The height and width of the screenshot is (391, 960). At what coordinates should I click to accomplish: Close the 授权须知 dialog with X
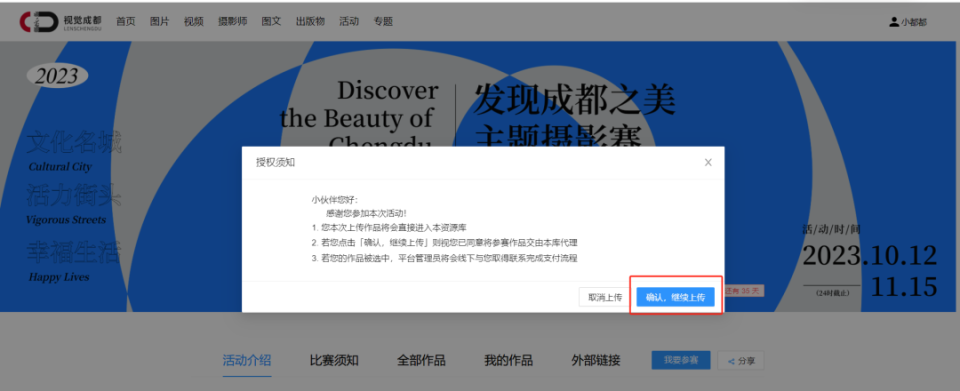(x=708, y=163)
